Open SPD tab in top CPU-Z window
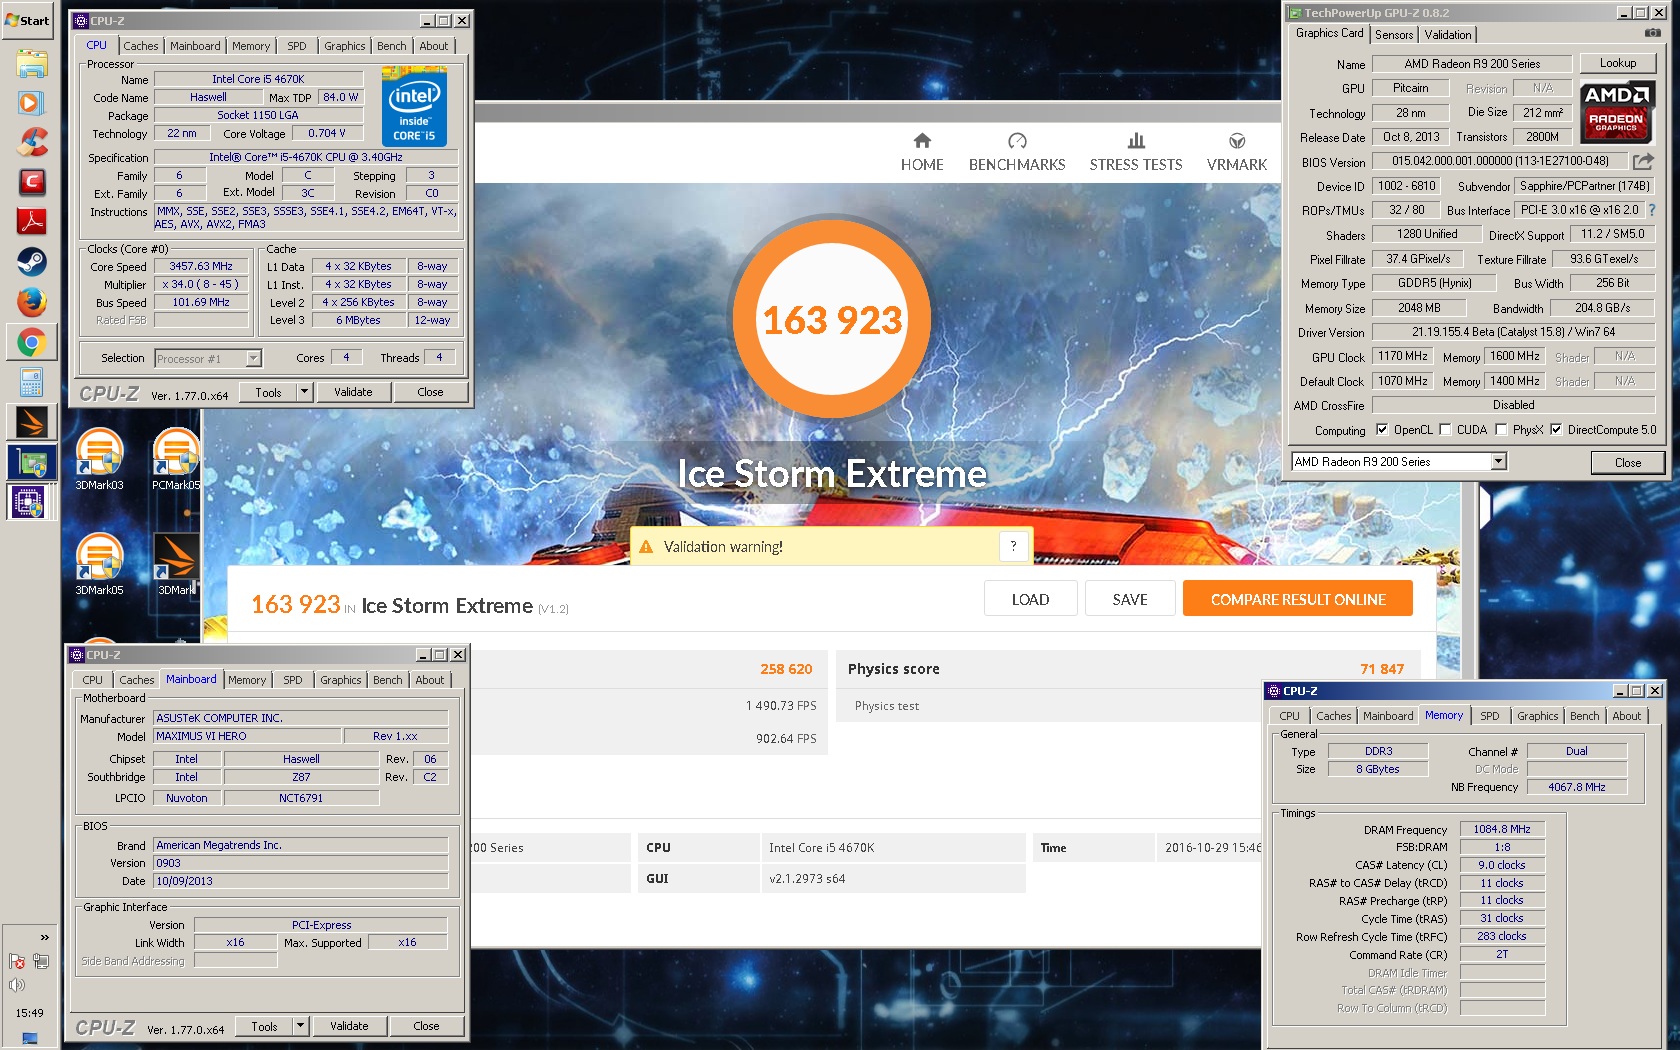This screenshot has height=1050, width=1680. point(297,46)
